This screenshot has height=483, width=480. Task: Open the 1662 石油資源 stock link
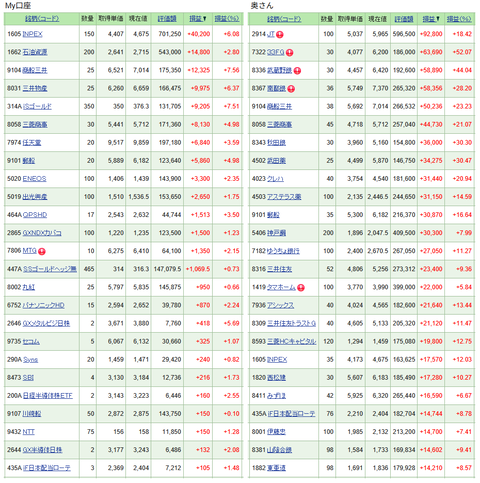(35, 52)
